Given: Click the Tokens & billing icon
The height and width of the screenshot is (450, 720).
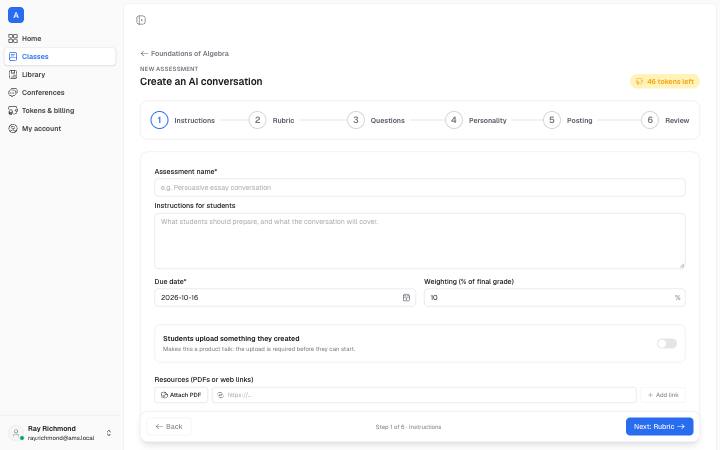Looking at the screenshot, I should (x=13, y=111).
